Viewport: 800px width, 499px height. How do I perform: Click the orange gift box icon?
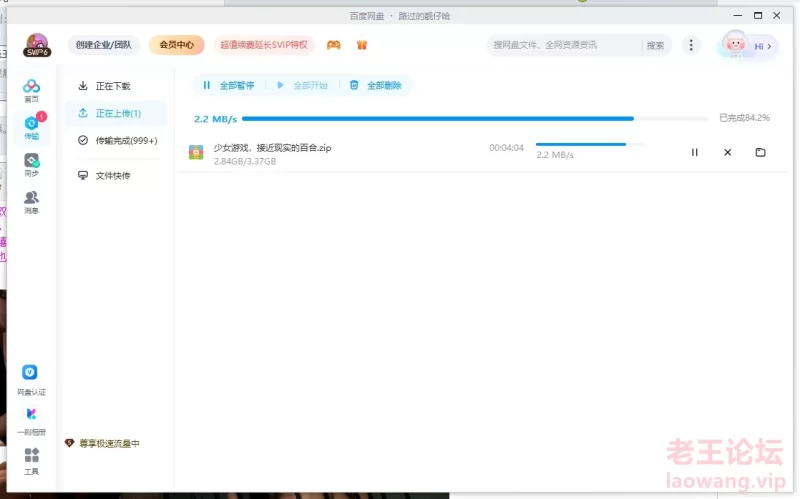(362, 45)
